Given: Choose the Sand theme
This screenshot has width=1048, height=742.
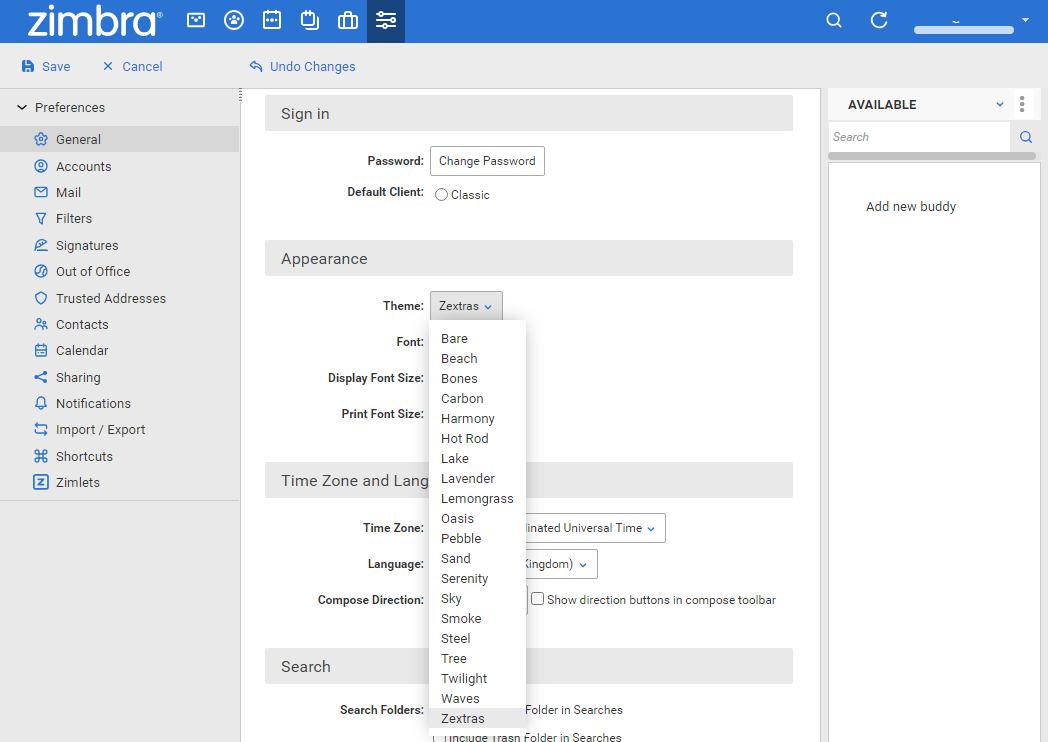Looking at the screenshot, I should (477, 559).
